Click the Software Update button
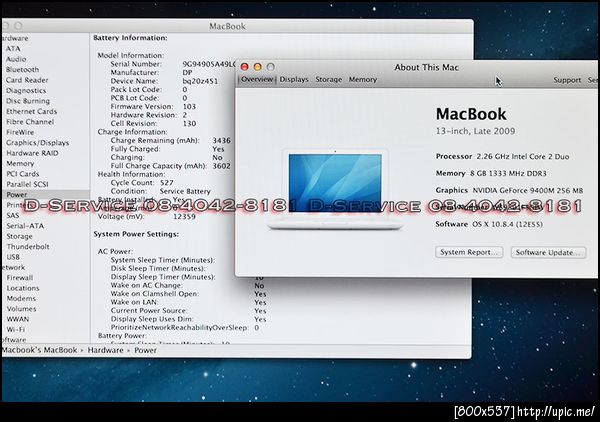This screenshot has width=600, height=422. click(548, 253)
